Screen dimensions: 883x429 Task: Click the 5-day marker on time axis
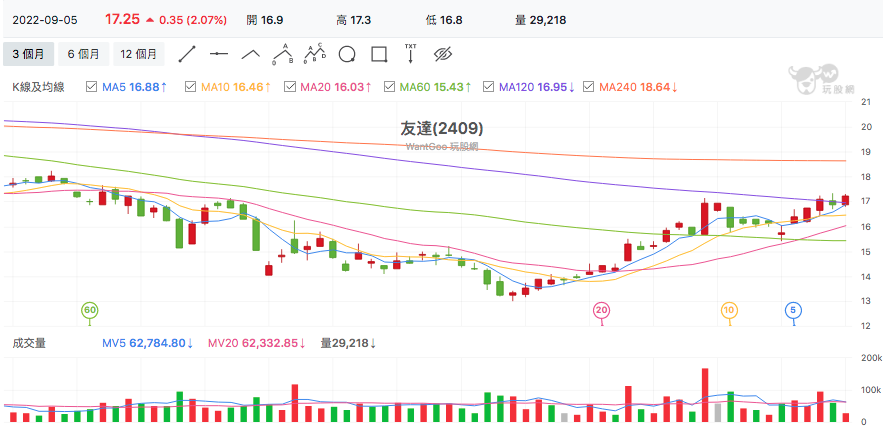pos(793,310)
